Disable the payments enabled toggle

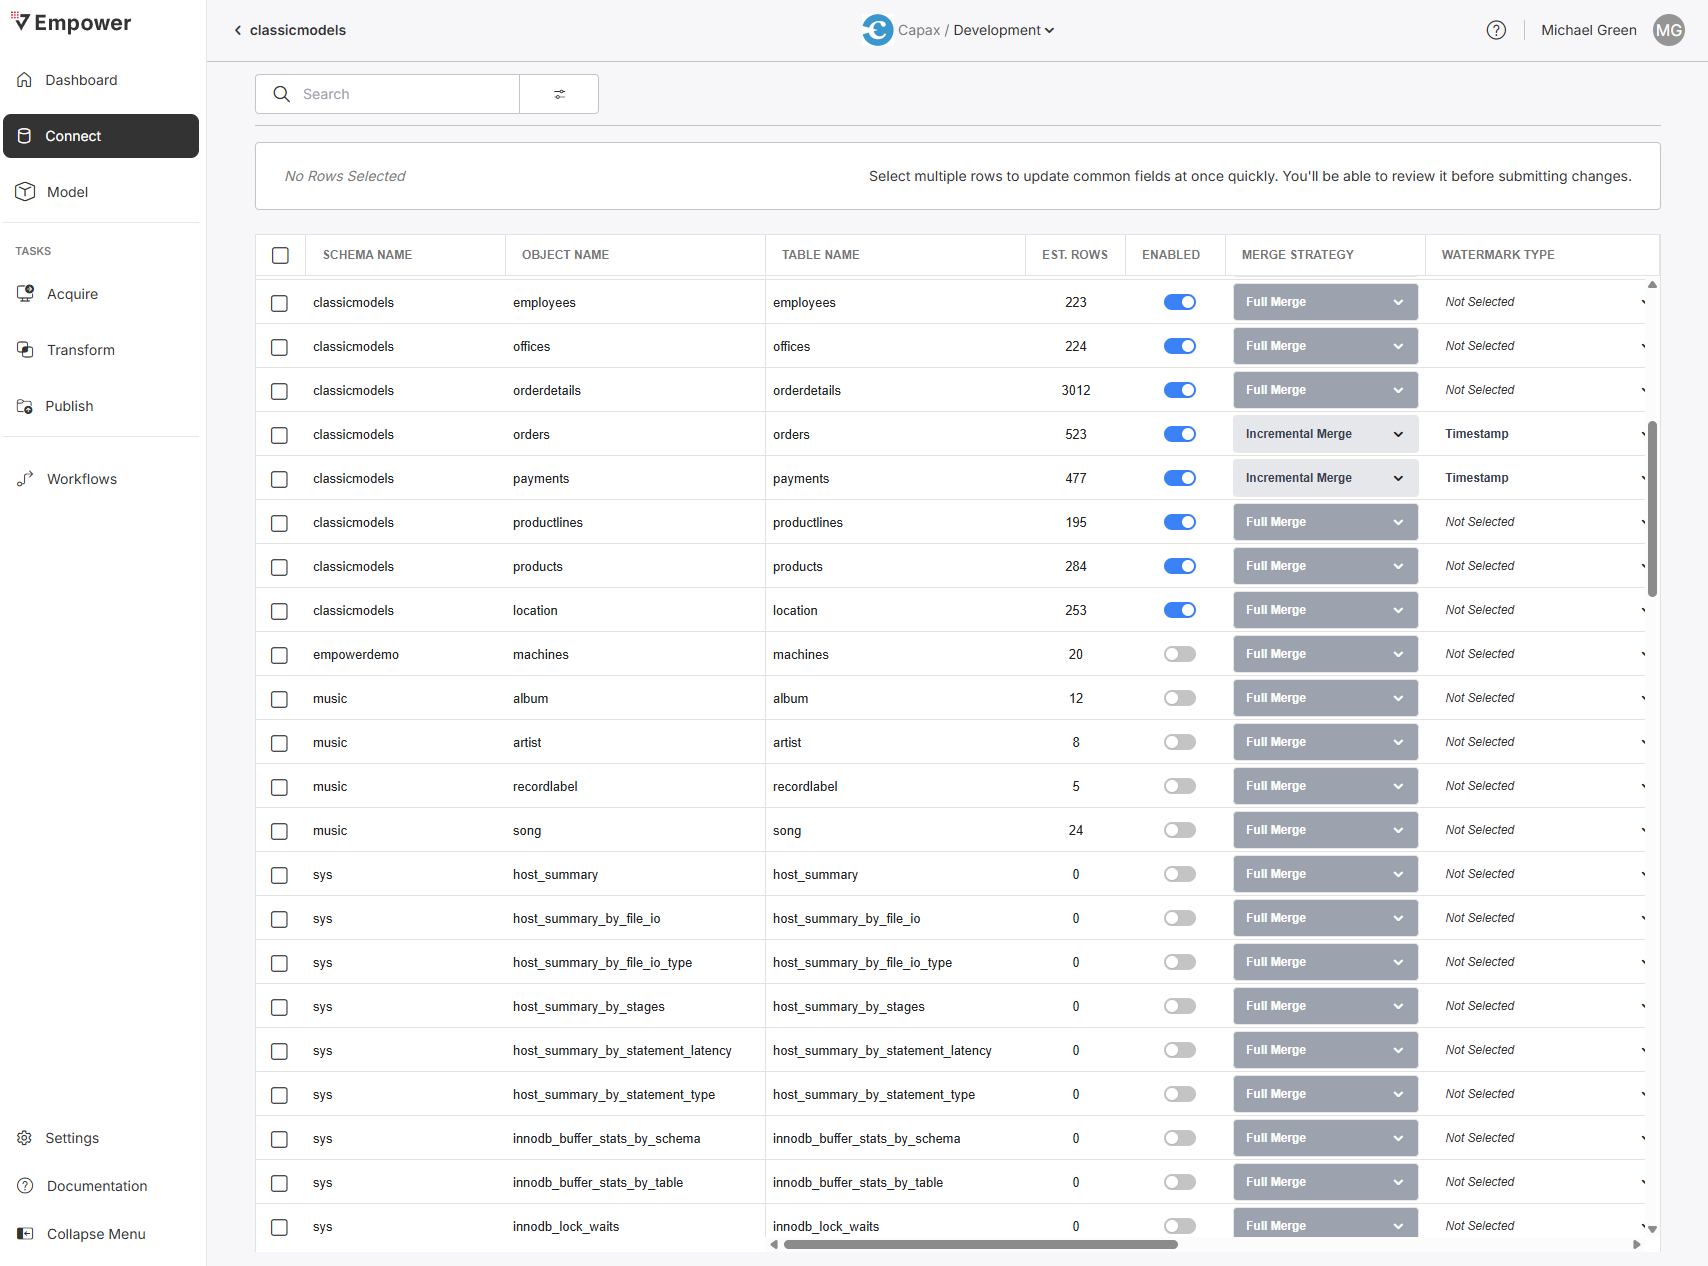(1180, 478)
